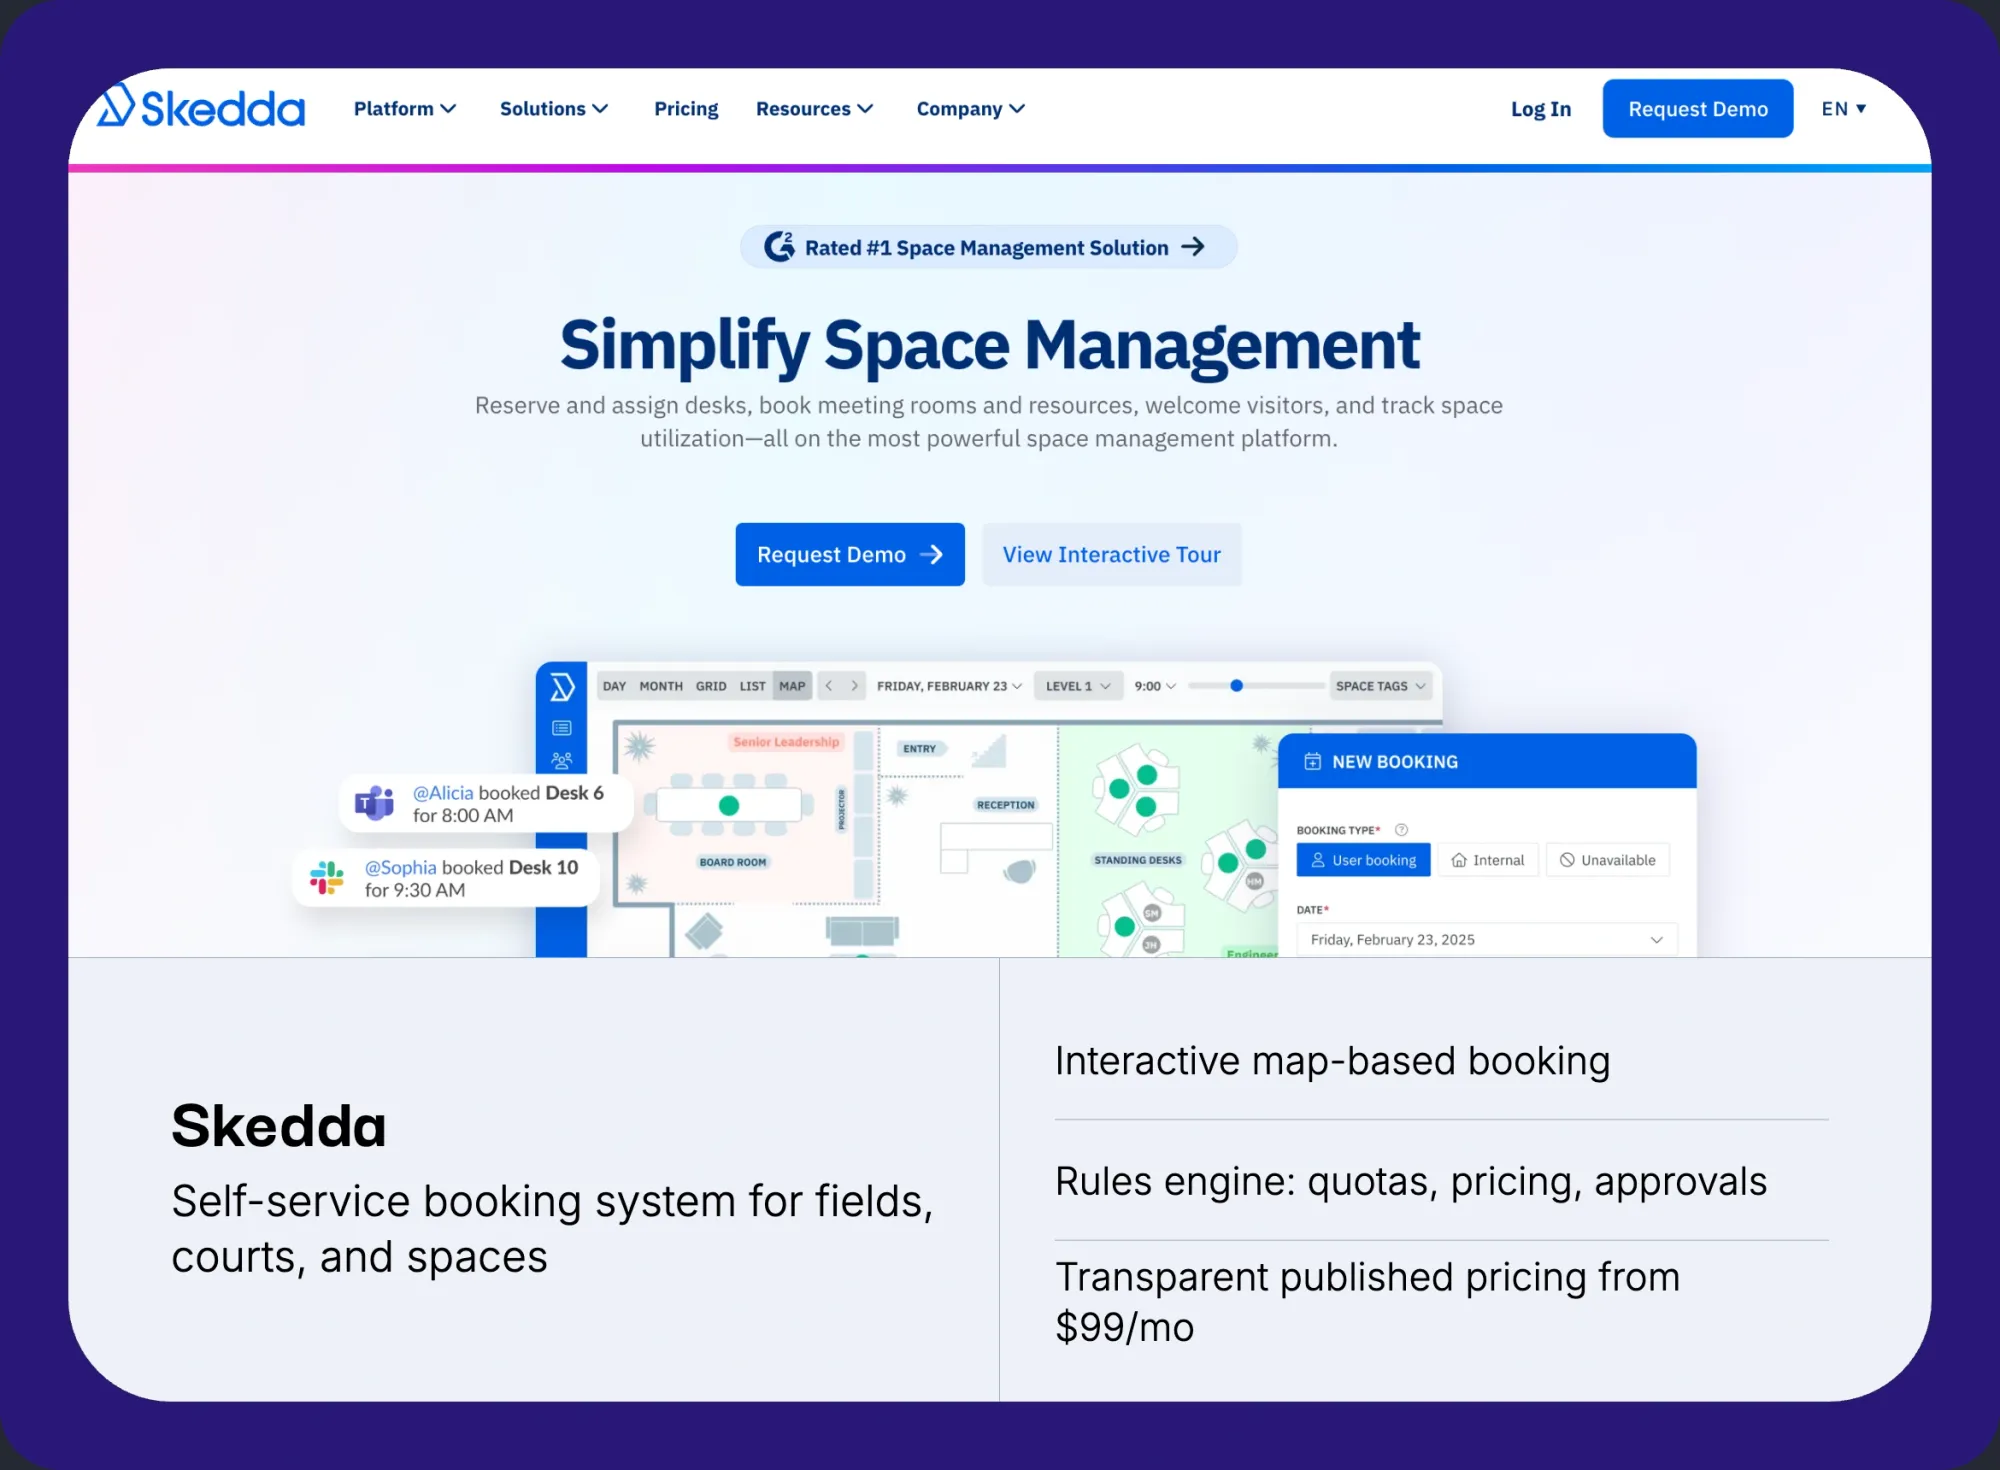Screen dimensions: 2000x1470
Task: Open the EN language selector
Action: (x=1844, y=109)
